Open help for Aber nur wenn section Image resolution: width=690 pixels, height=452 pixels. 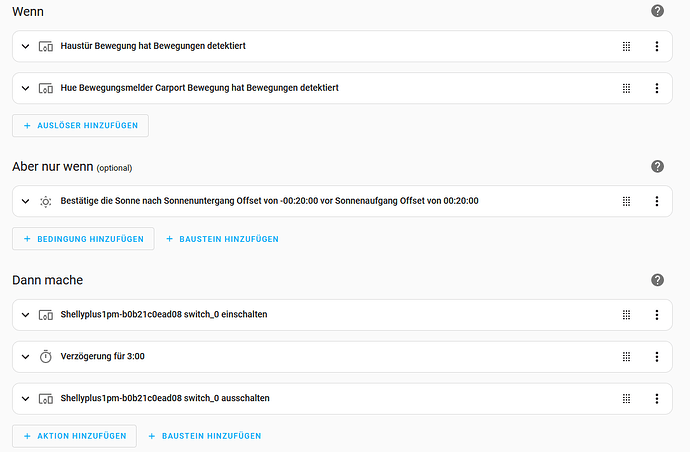coord(657,166)
